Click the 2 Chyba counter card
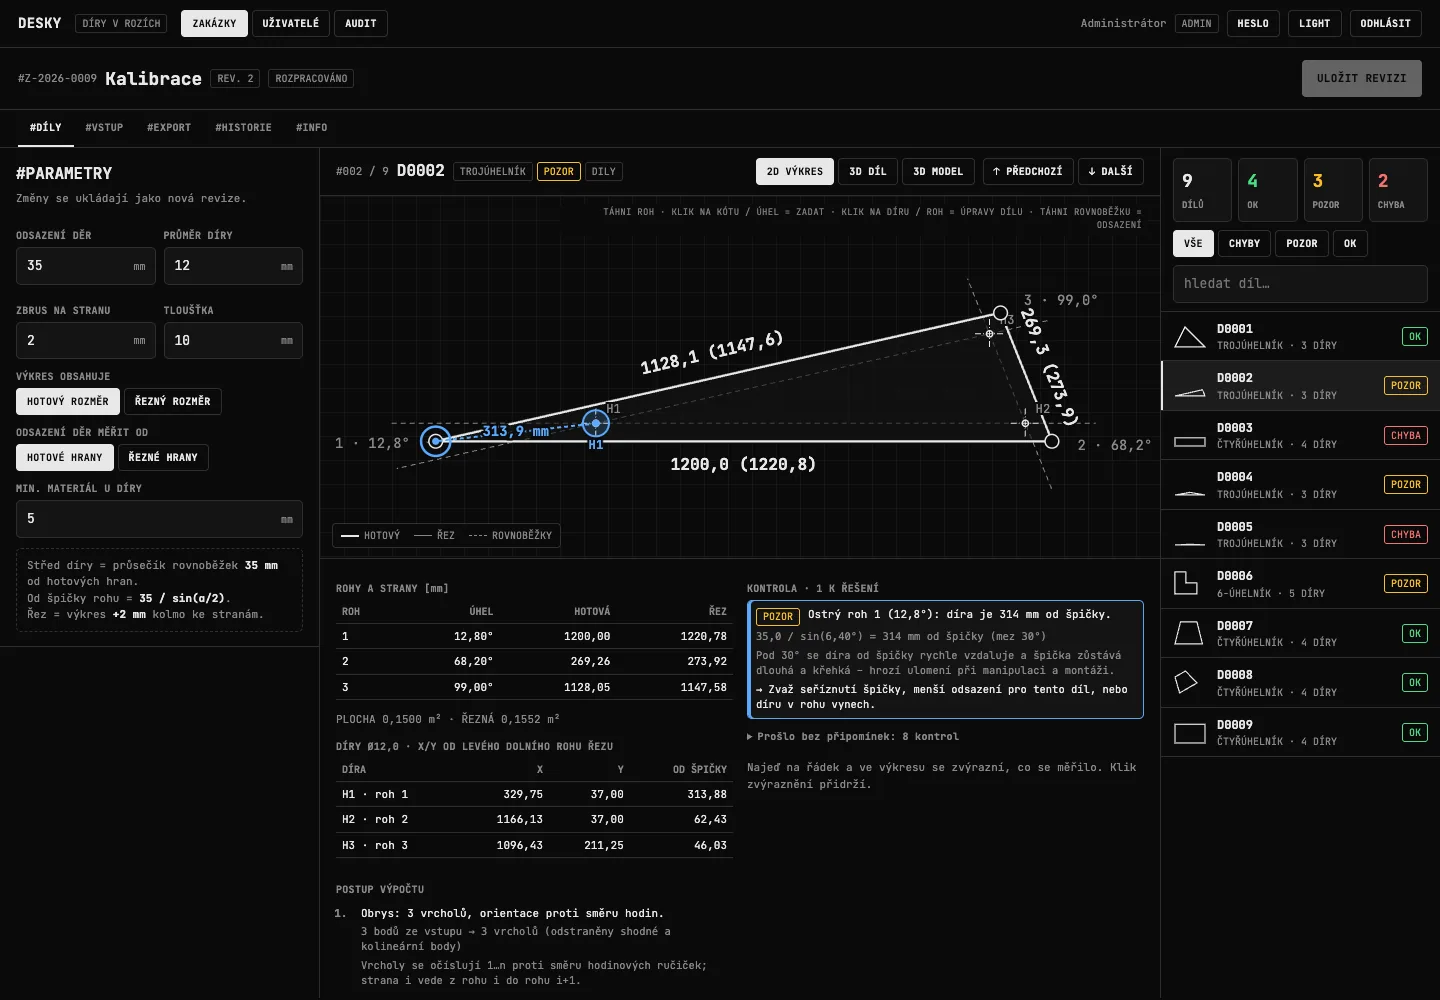Viewport: 1440px width, 1000px height. (1398, 190)
